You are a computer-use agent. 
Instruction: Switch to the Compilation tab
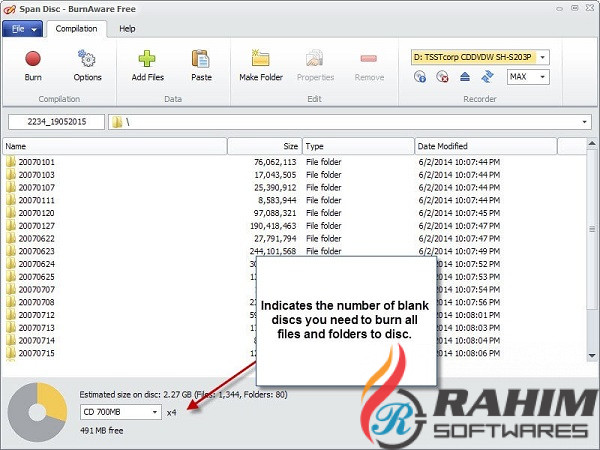[x=76, y=29]
